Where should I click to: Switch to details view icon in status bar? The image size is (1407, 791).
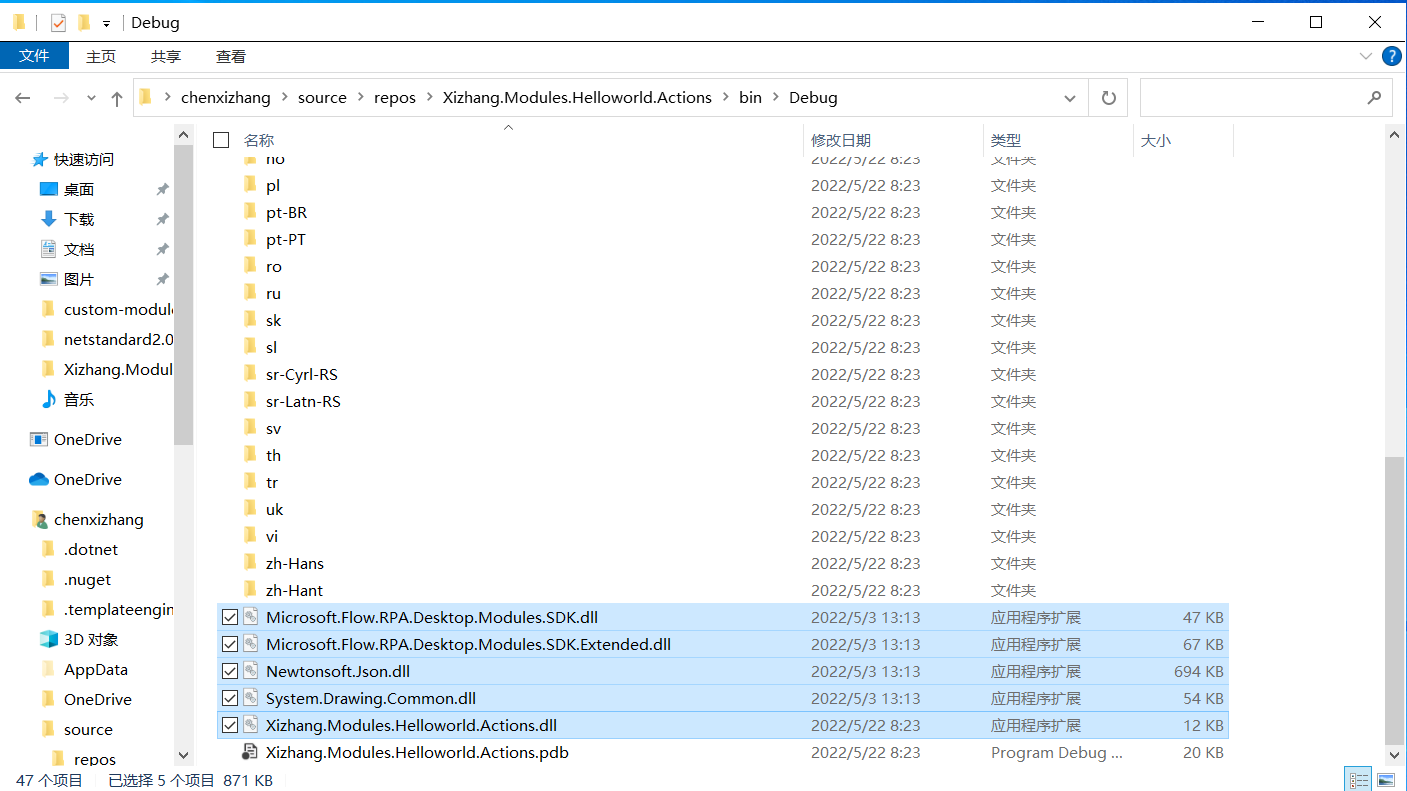(x=1358, y=780)
